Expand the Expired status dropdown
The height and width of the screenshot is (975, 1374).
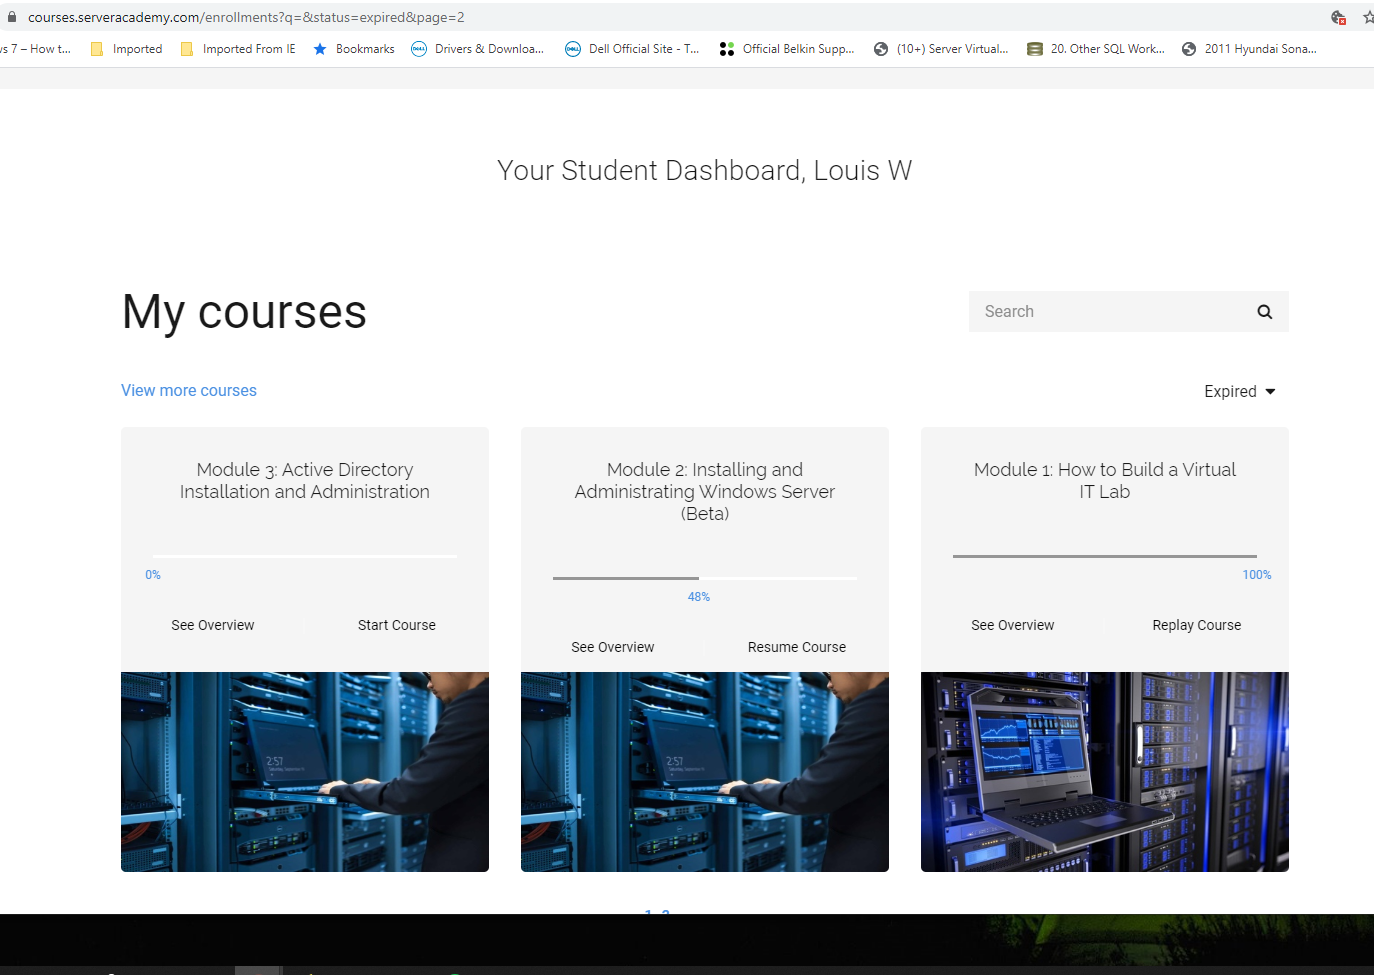[1239, 391]
